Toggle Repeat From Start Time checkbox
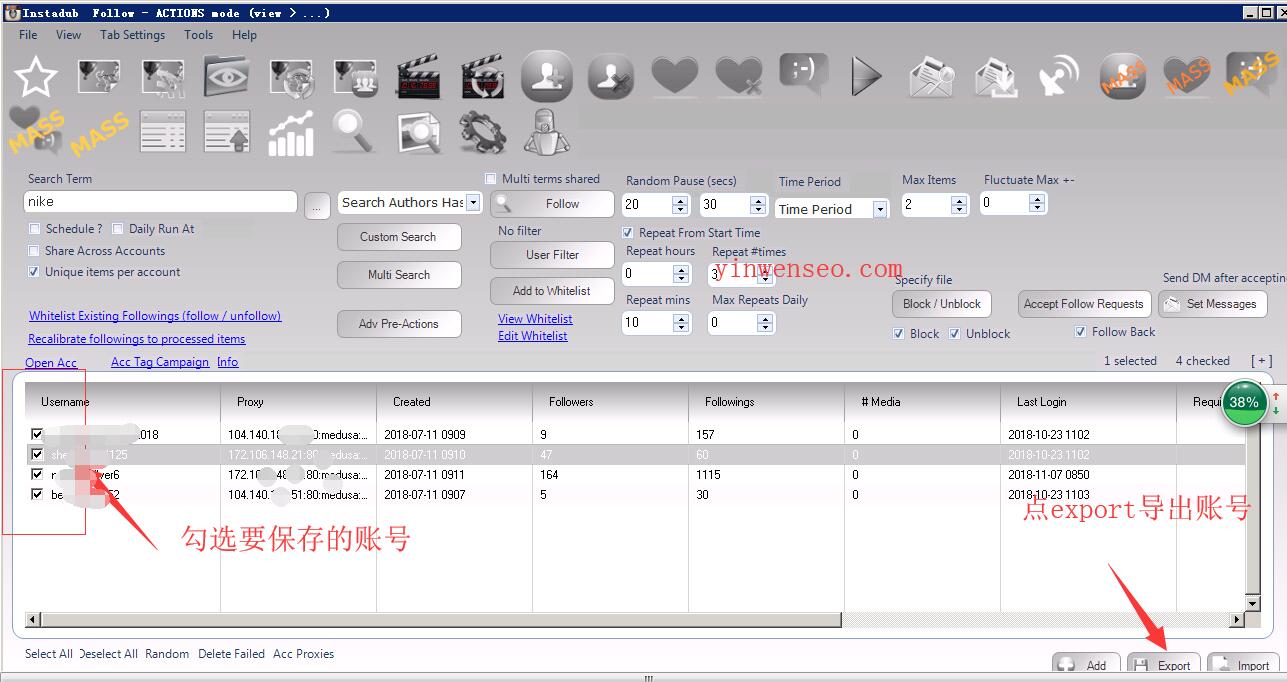The width and height of the screenshot is (1287, 682). point(628,233)
